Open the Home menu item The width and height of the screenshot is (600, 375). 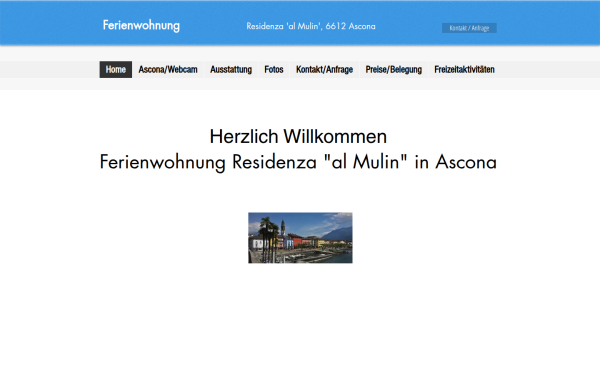point(116,70)
